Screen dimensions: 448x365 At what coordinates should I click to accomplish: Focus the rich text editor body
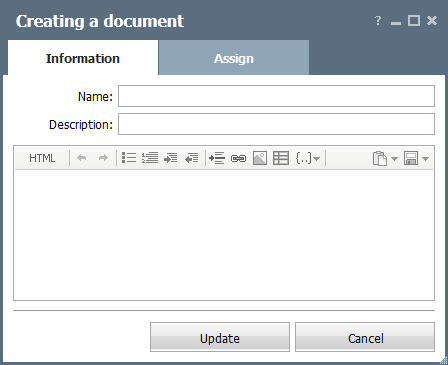pos(224,235)
